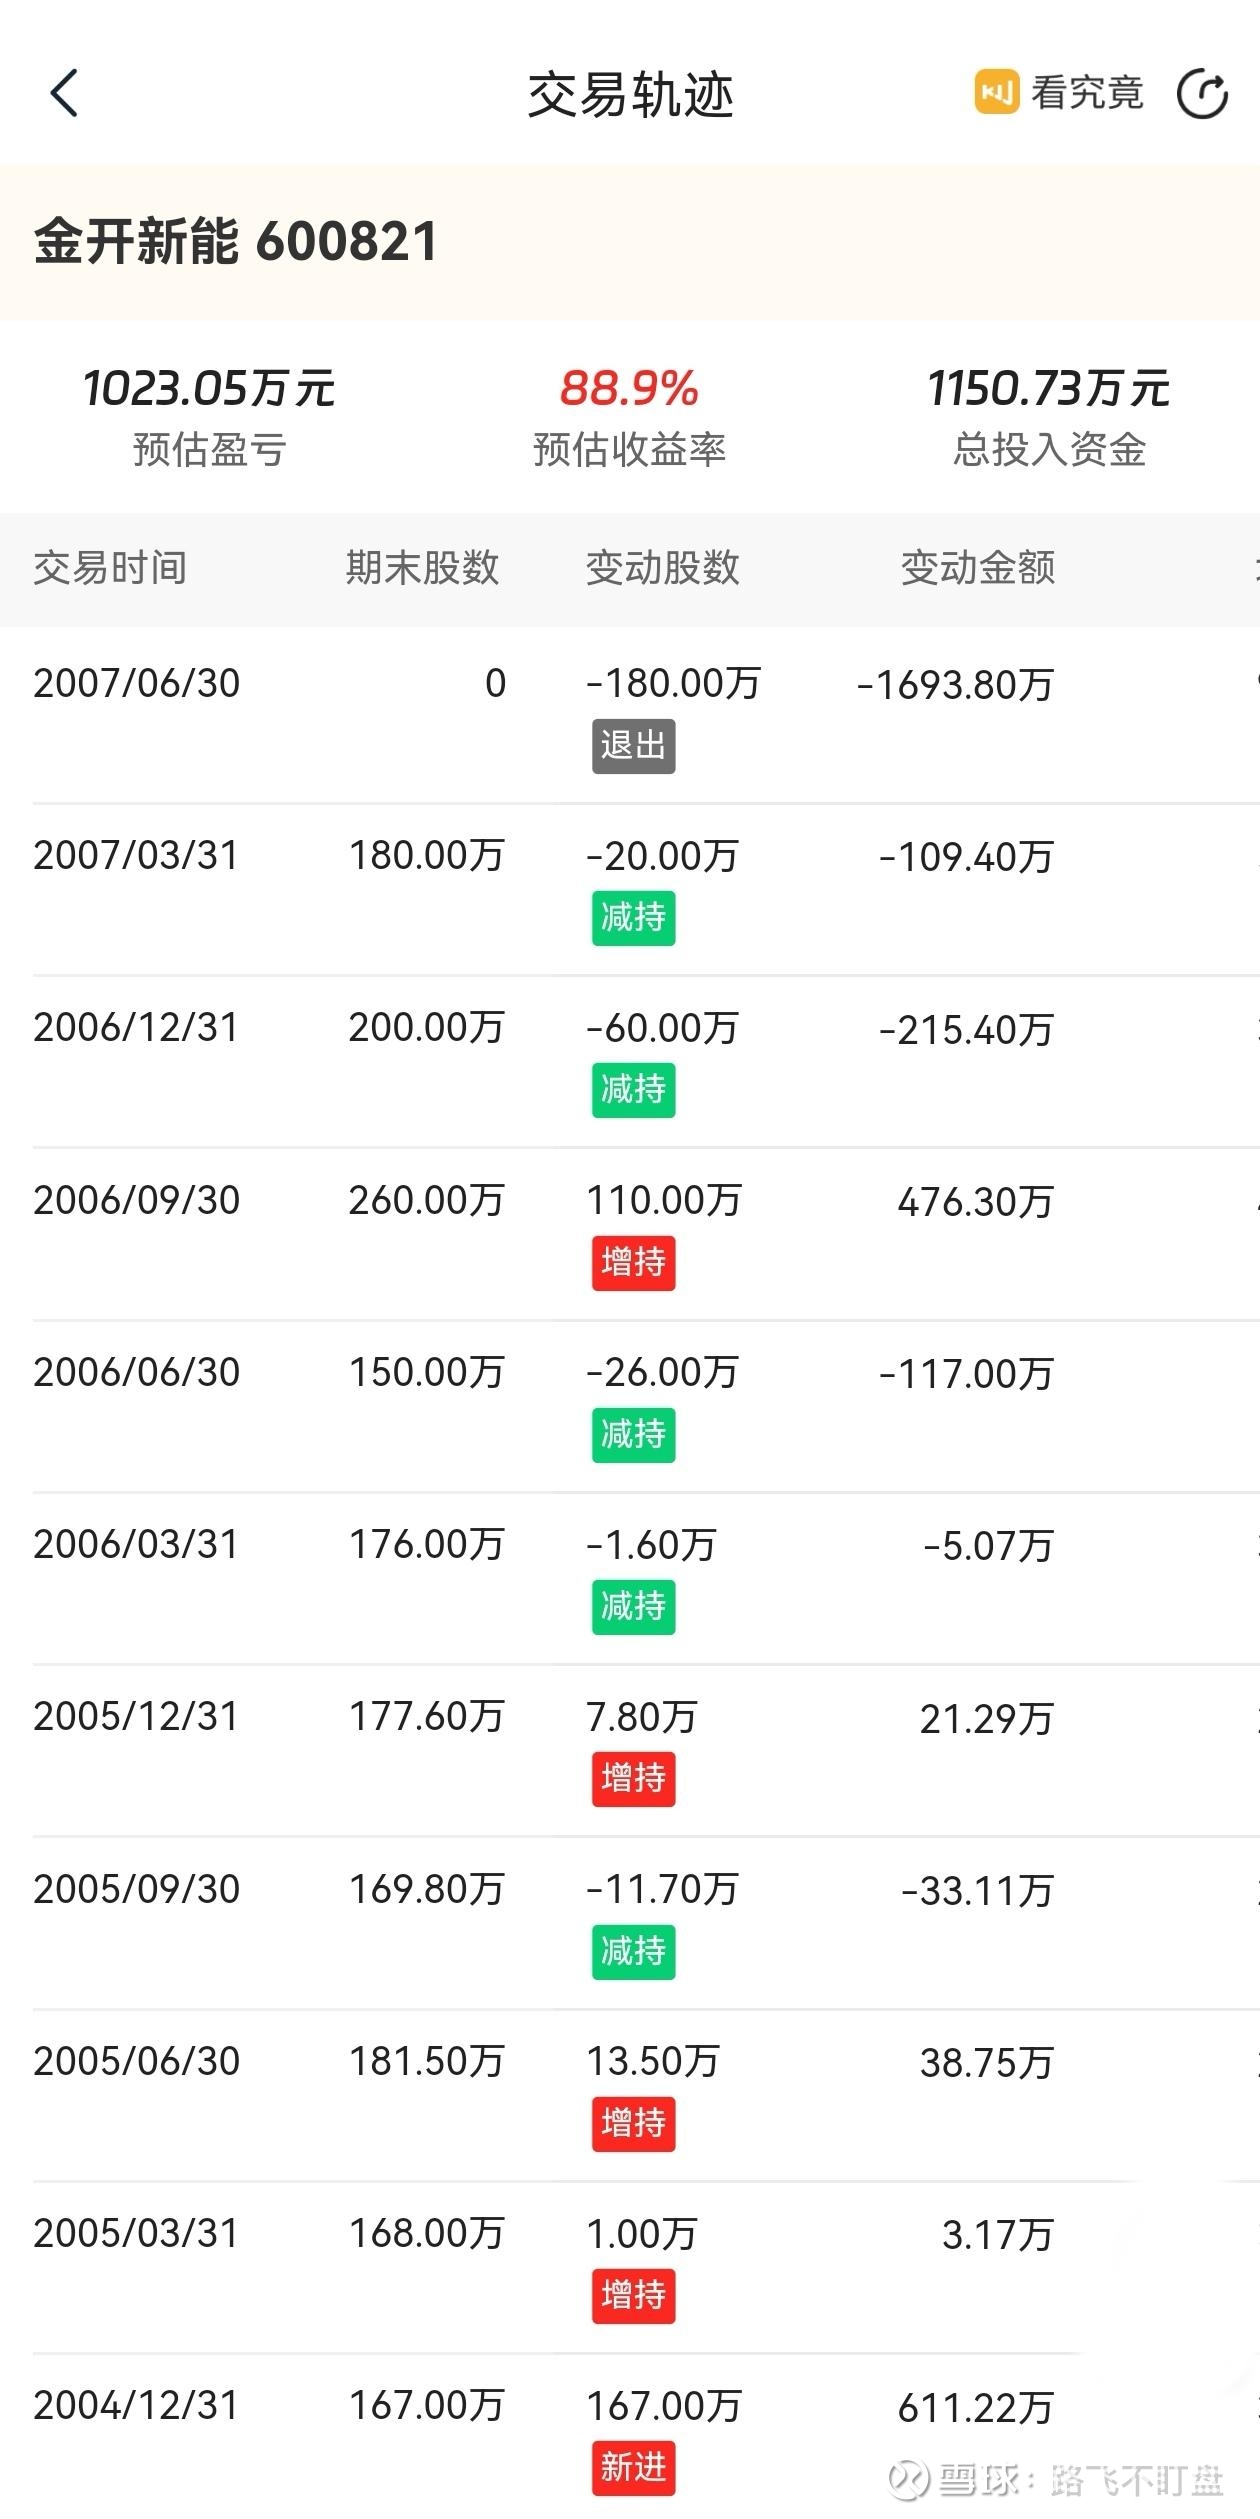Tap the 1023.05万元 estimated profit figure
1260x2519 pixels.
coord(209,388)
